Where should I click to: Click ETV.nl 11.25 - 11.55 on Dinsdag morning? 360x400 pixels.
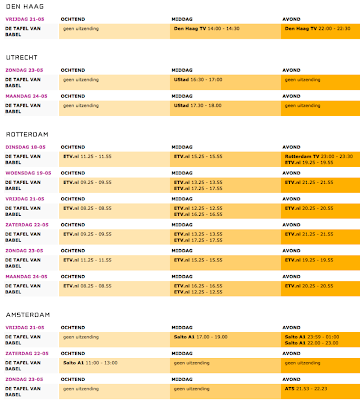[x=87, y=156]
